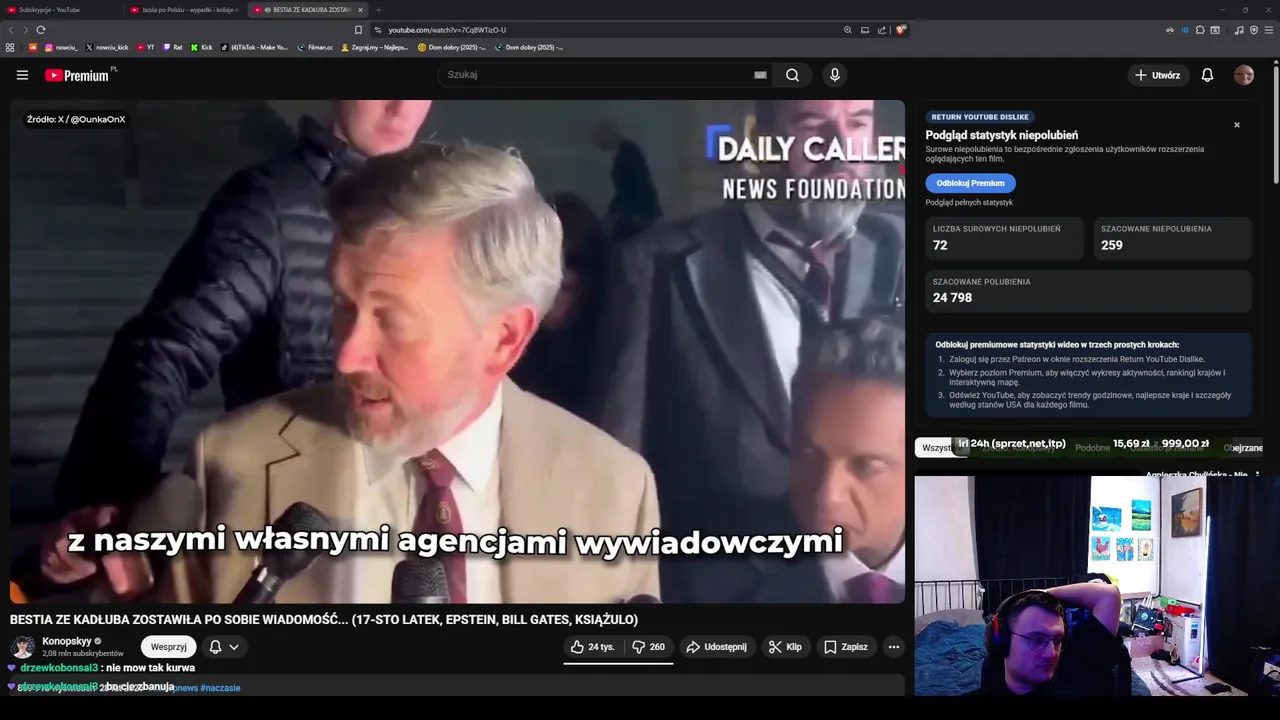Image resolution: width=1280 pixels, height=720 pixels.
Task: Open nowciu_ Instagram bookmark
Action: tap(60, 47)
